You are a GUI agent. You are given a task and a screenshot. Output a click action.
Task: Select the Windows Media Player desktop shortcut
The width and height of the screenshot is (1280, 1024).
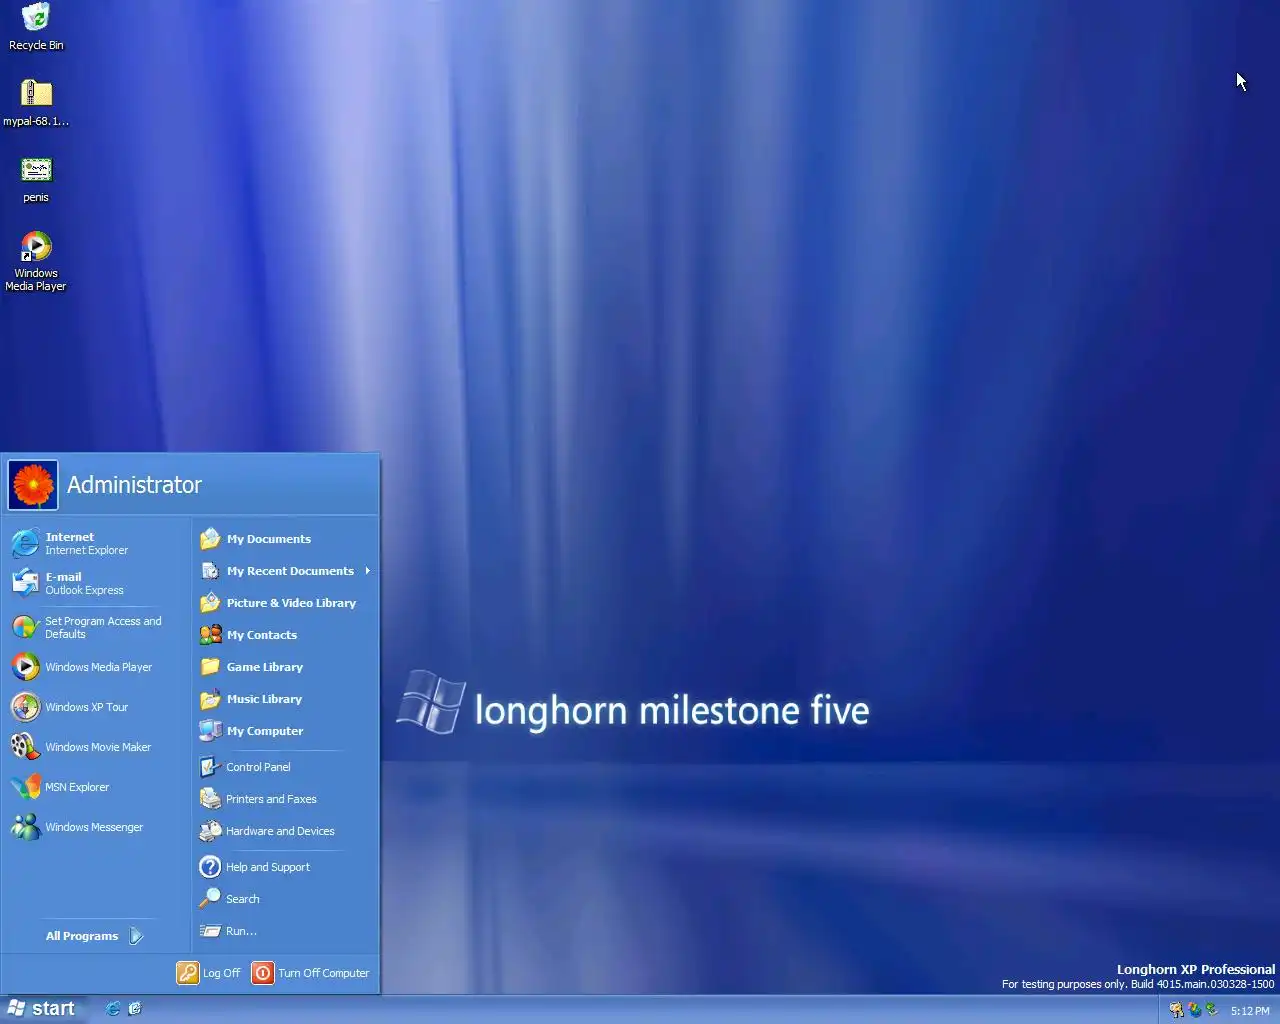tap(36, 261)
